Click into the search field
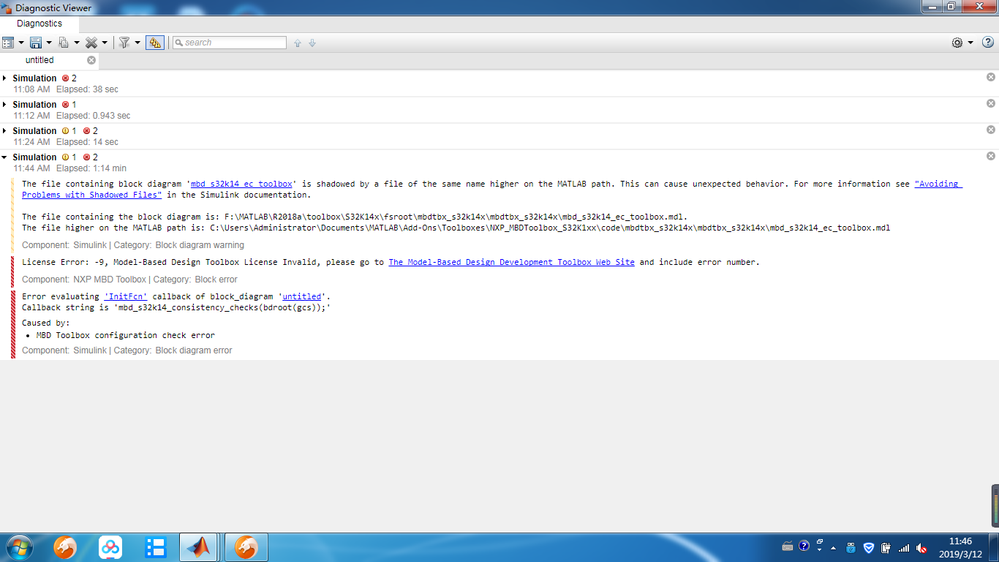The width and height of the screenshot is (999, 562). click(x=230, y=43)
